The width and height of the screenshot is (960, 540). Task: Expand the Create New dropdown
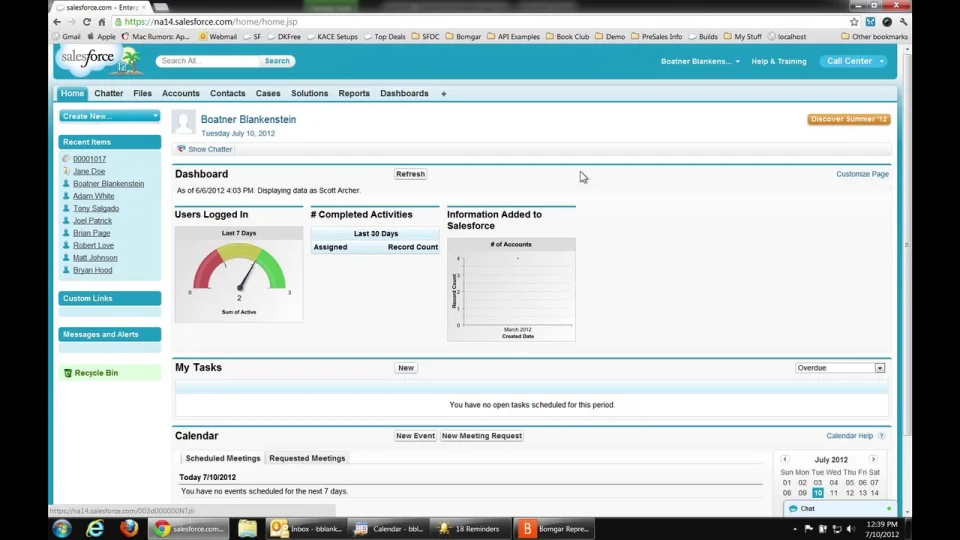110,116
